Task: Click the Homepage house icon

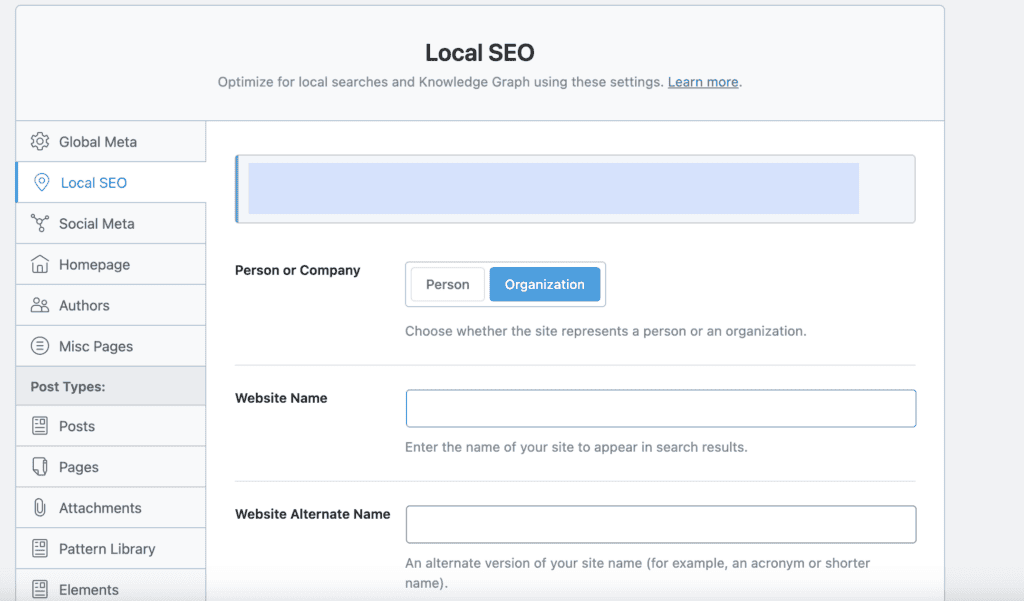Action: 40,264
